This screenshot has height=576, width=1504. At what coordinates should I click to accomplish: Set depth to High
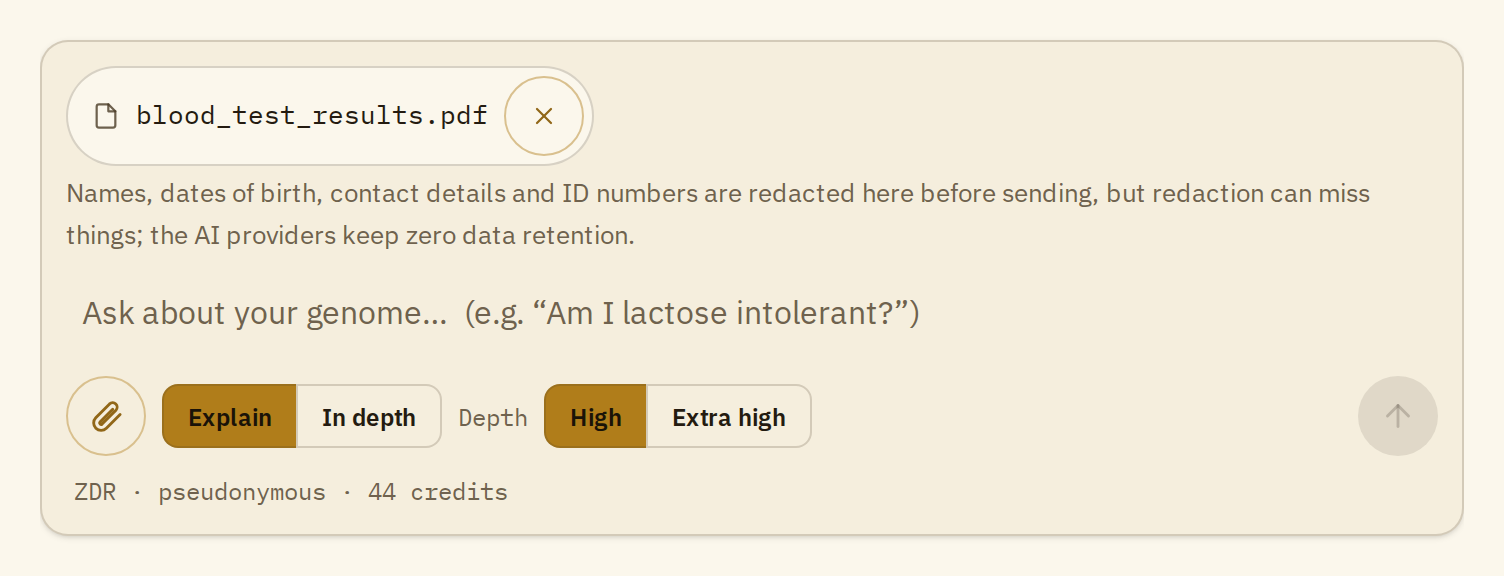596,416
